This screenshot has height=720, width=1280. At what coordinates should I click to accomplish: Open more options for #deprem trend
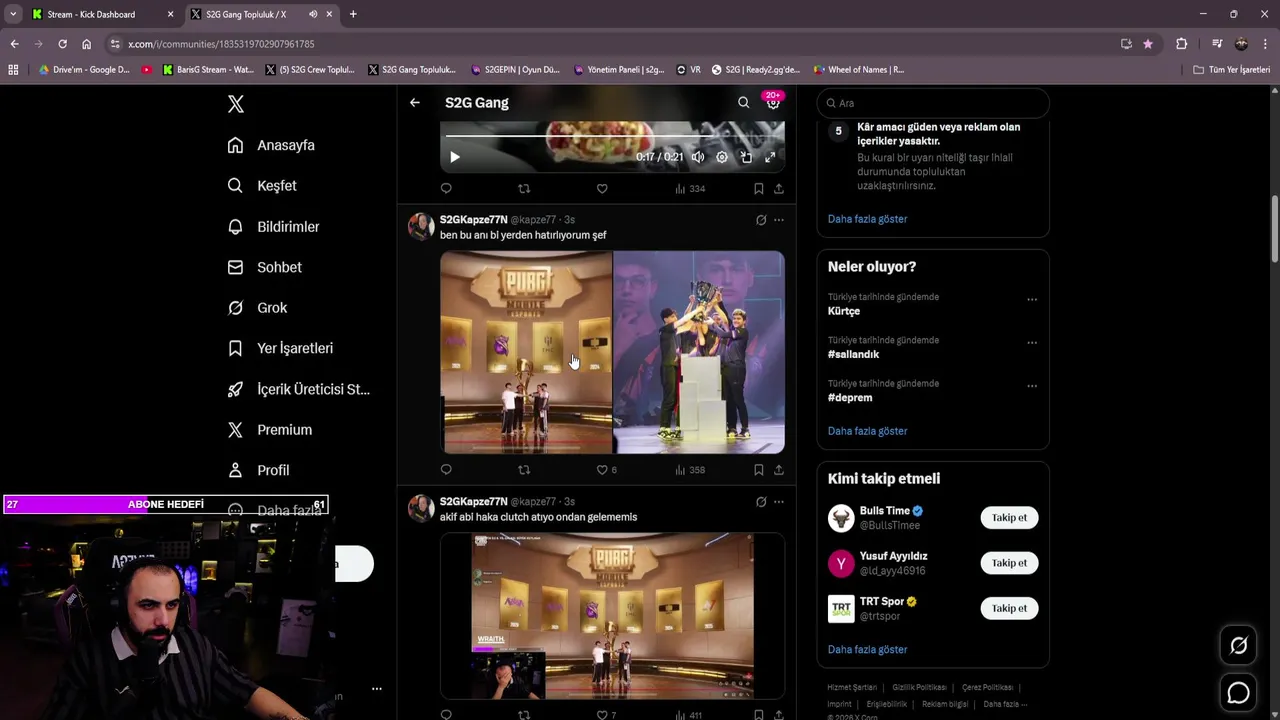1032,385
